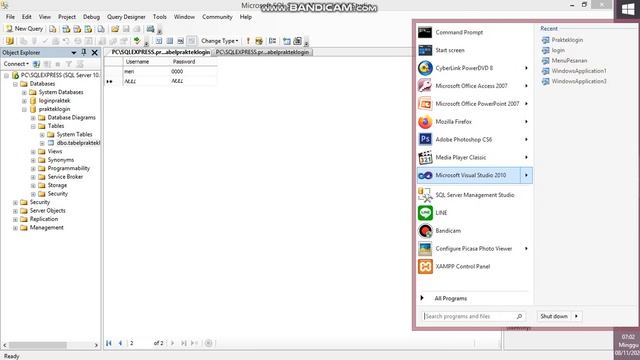Expand the Programmability node

(x=33, y=169)
